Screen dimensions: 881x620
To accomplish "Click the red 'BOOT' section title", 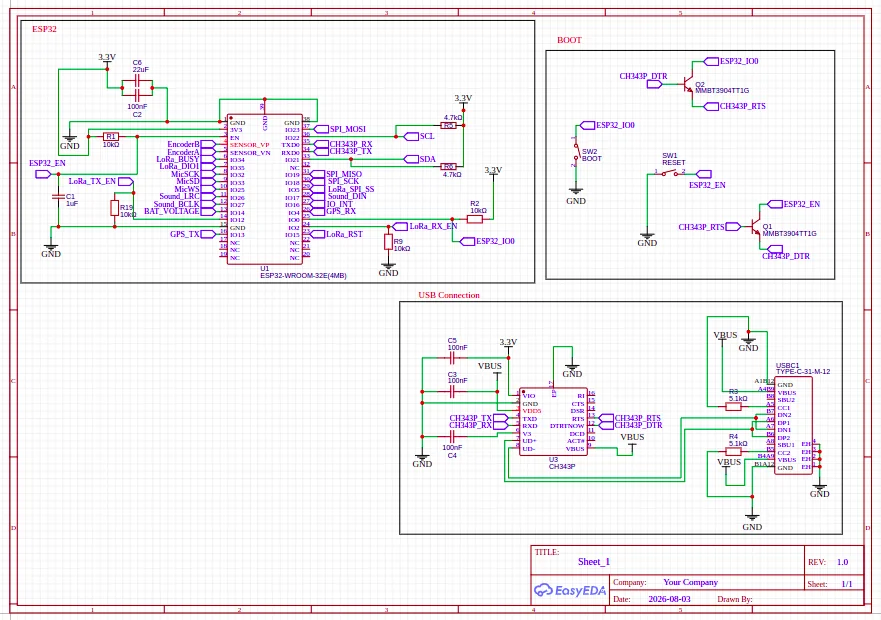I will pos(569,40).
